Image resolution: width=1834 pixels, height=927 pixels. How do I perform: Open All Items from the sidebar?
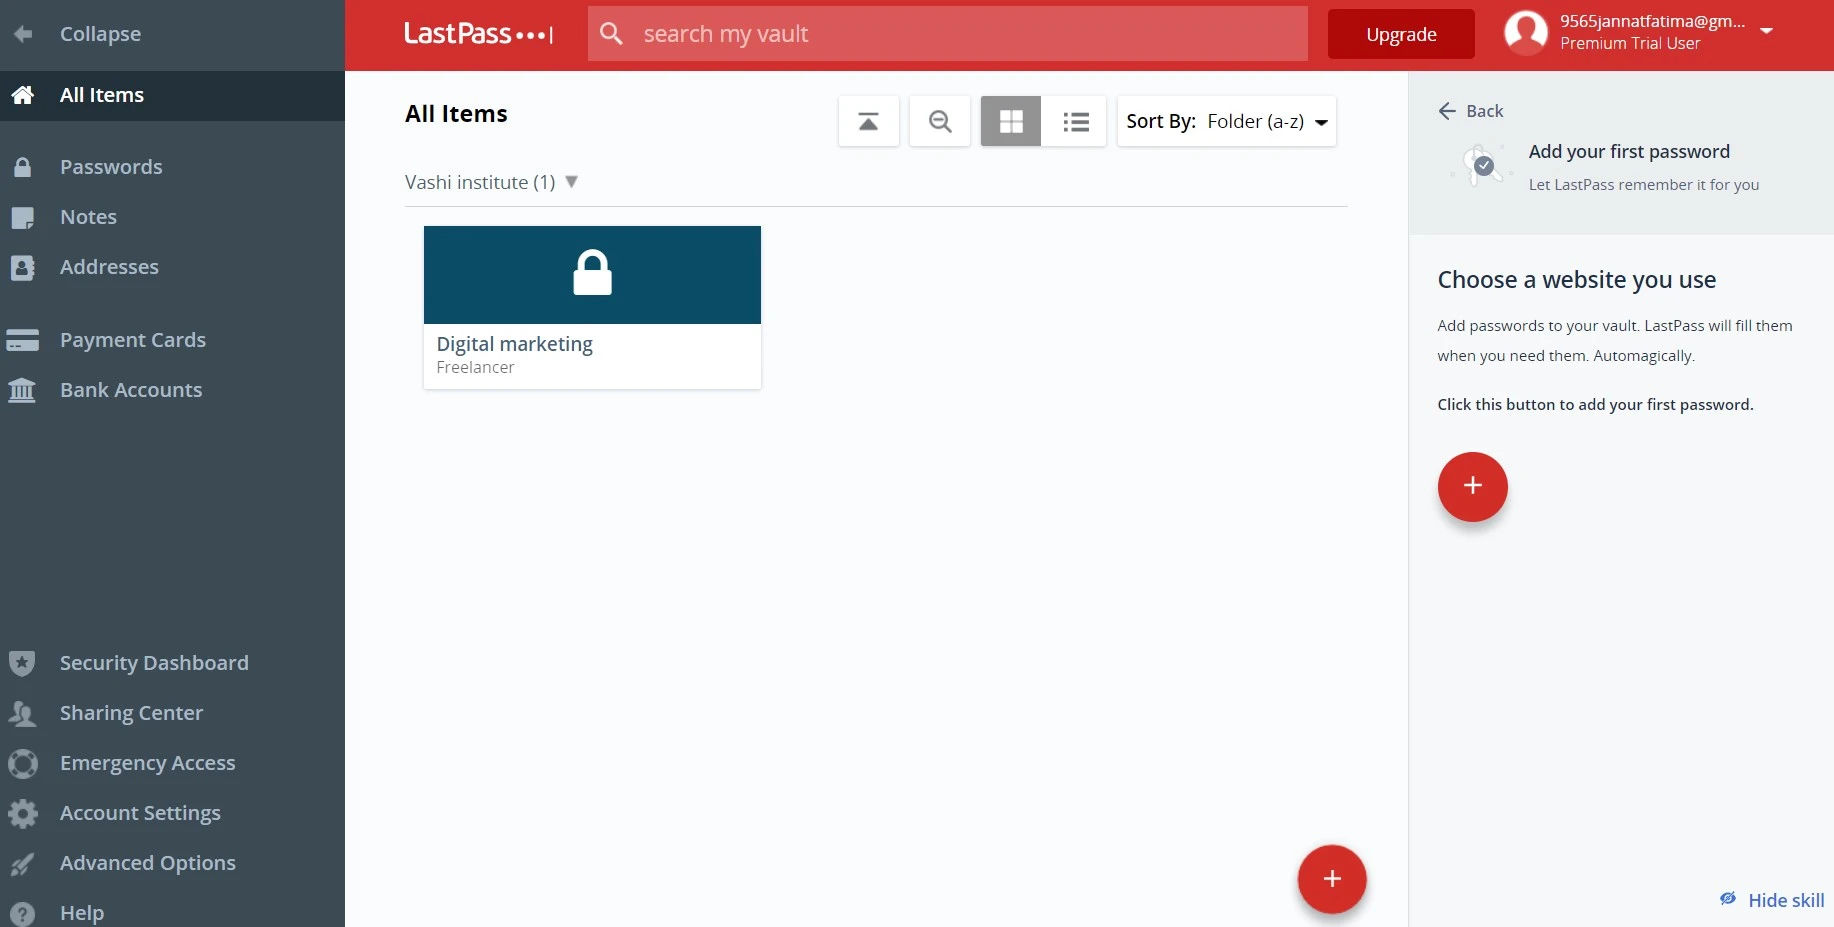tap(101, 95)
